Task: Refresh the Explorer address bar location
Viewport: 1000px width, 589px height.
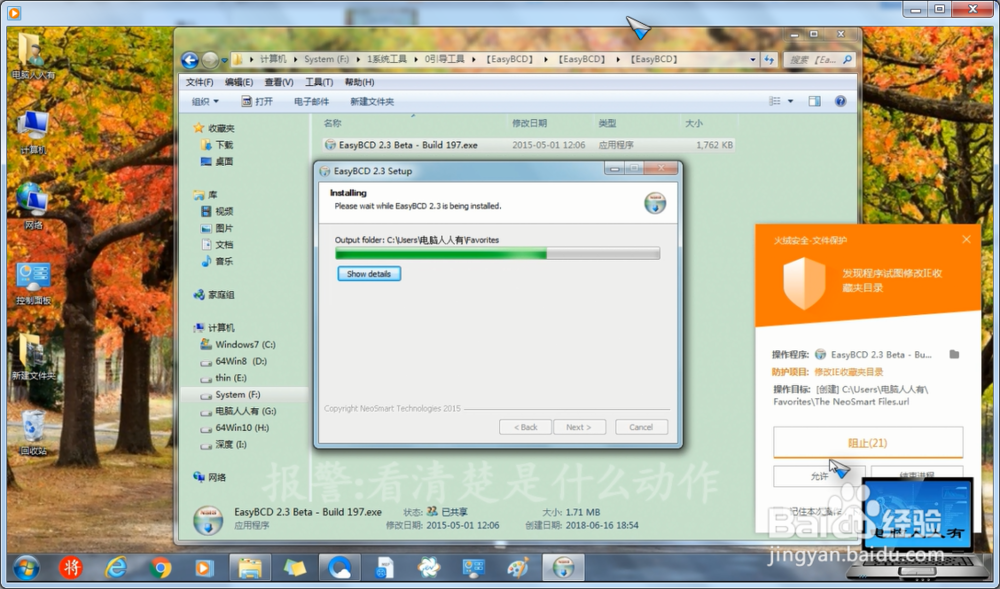Action: coord(769,59)
